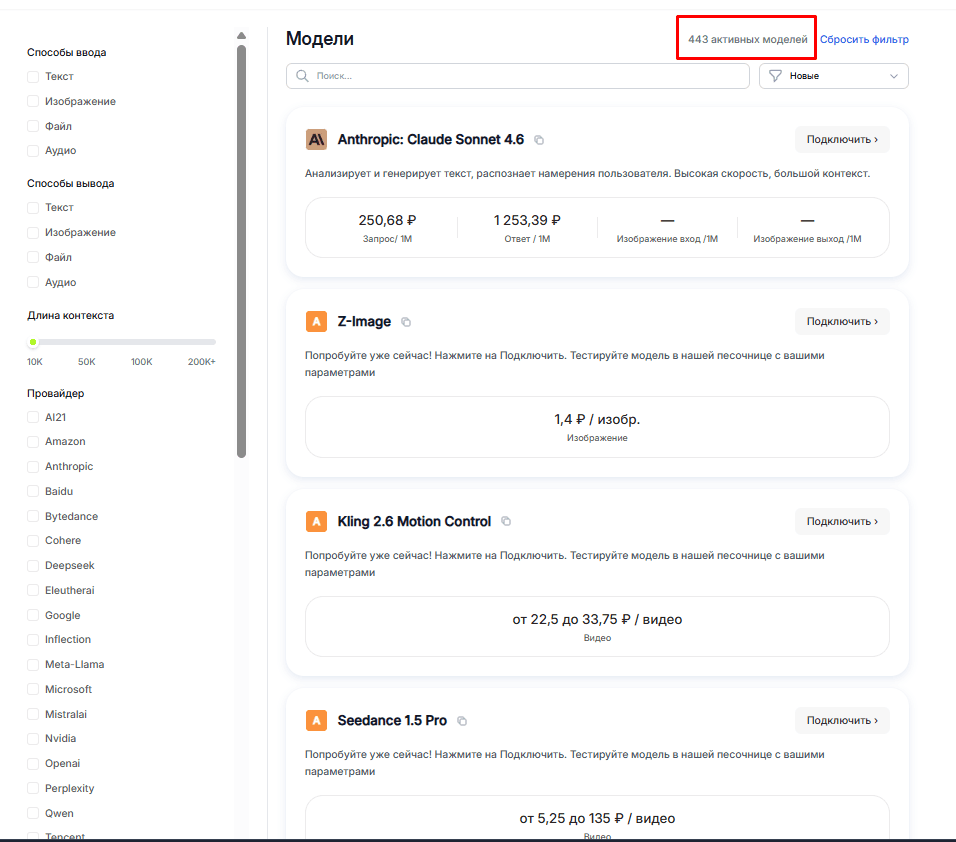This screenshot has height=842, width=956.
Task: Tick the Аудио output method checkbox
Action: click(33, 283)
